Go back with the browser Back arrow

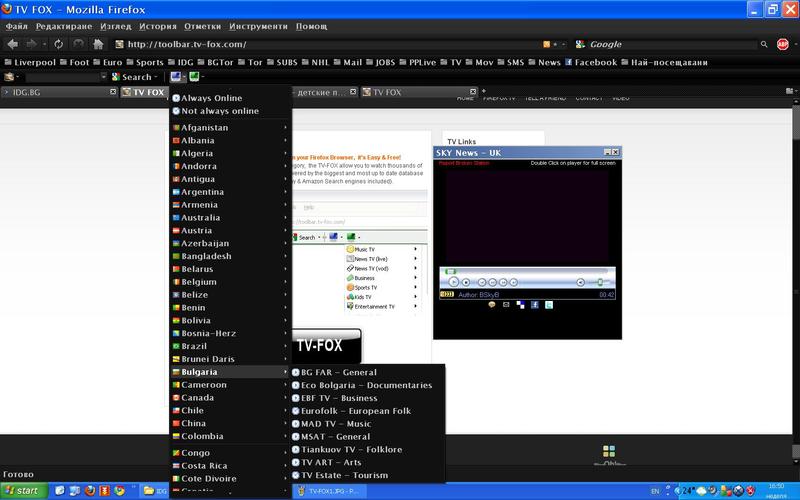[13, 44]
